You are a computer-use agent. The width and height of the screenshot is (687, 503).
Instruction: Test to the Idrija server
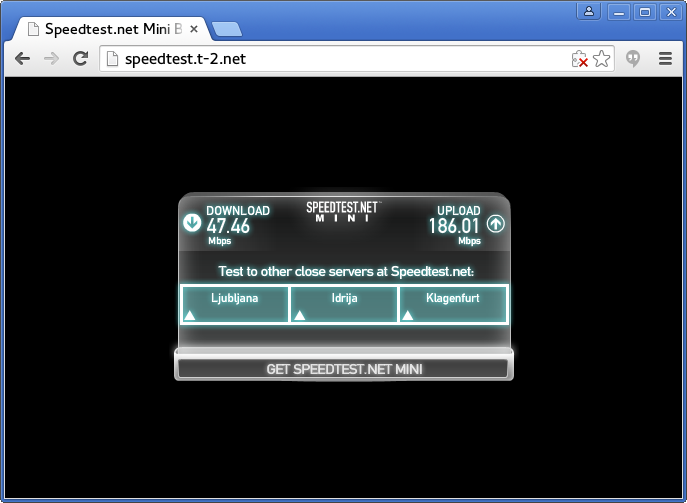344,305
